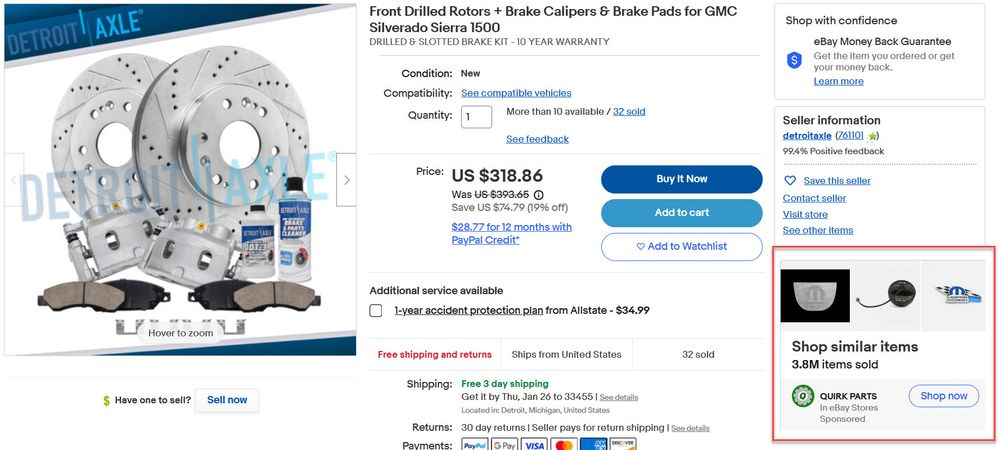Add the brake kit to cart
1000x450 pixels.
(x=682, y=213)
